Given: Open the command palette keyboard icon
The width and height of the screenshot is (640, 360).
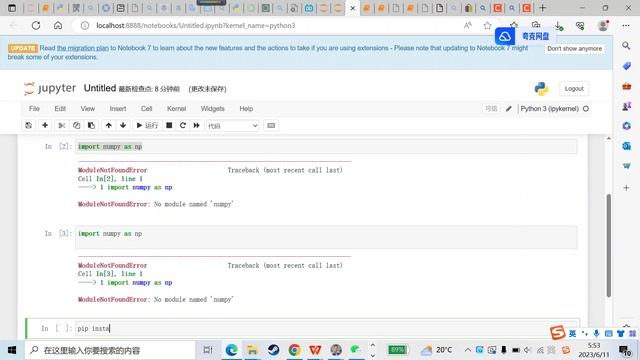Looking at the screenshot, I should coord(271,125).
